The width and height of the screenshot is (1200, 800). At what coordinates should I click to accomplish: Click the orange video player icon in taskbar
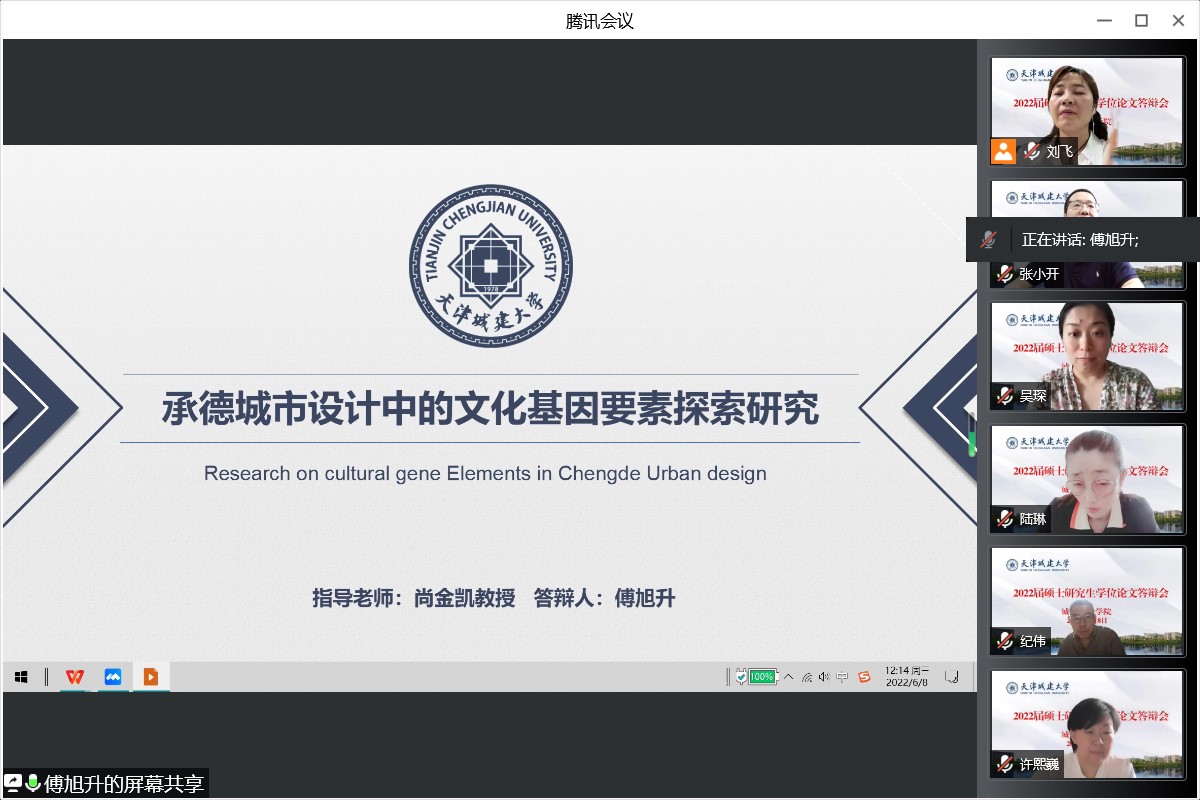pos(151,677)
